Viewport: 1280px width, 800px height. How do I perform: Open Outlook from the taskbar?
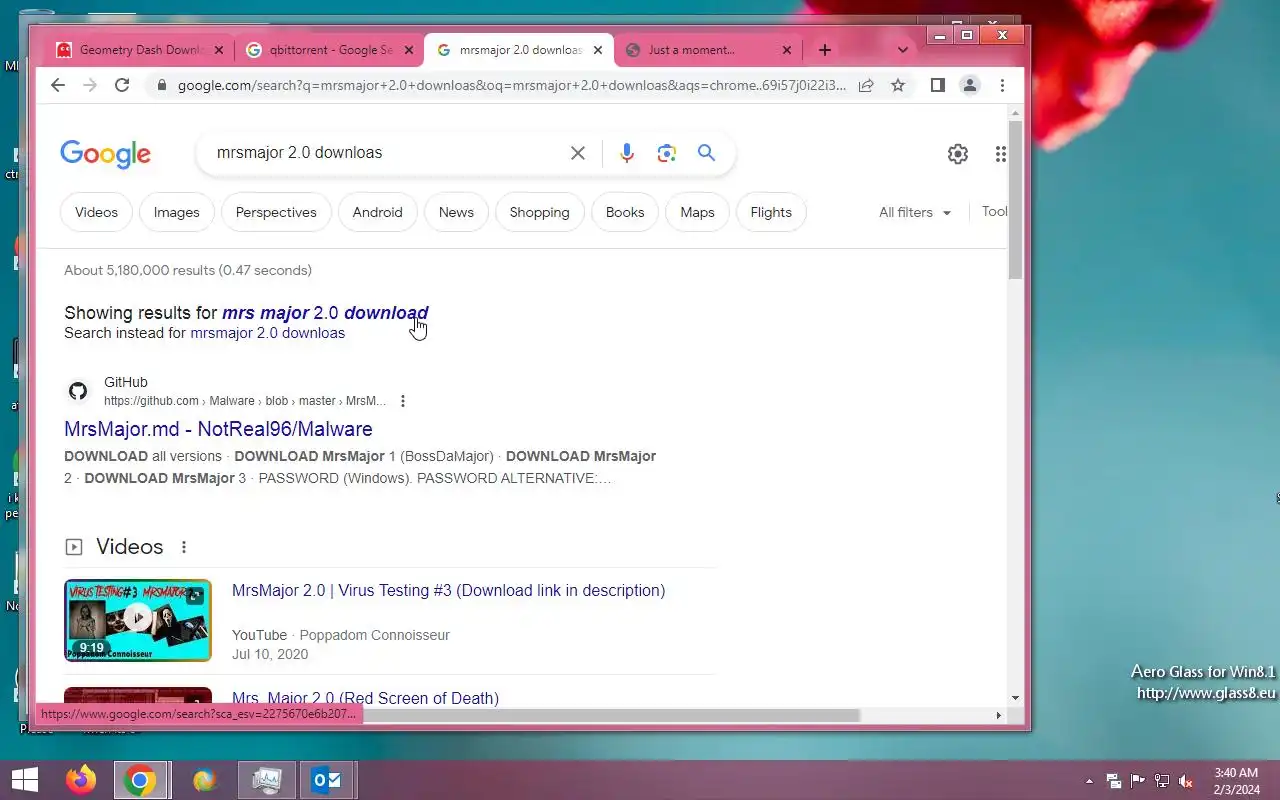pyautogui.click(x=327, y=780)
